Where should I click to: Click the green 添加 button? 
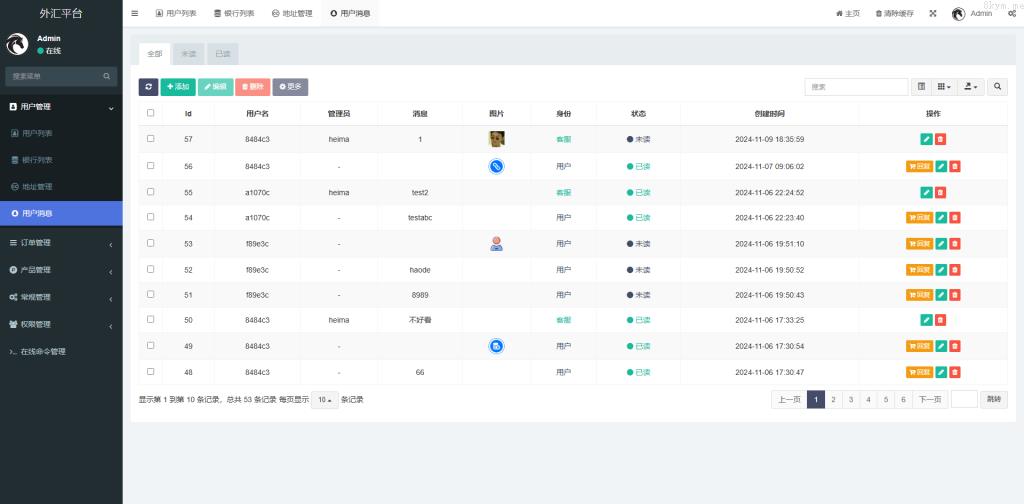(x=177, y=87)
